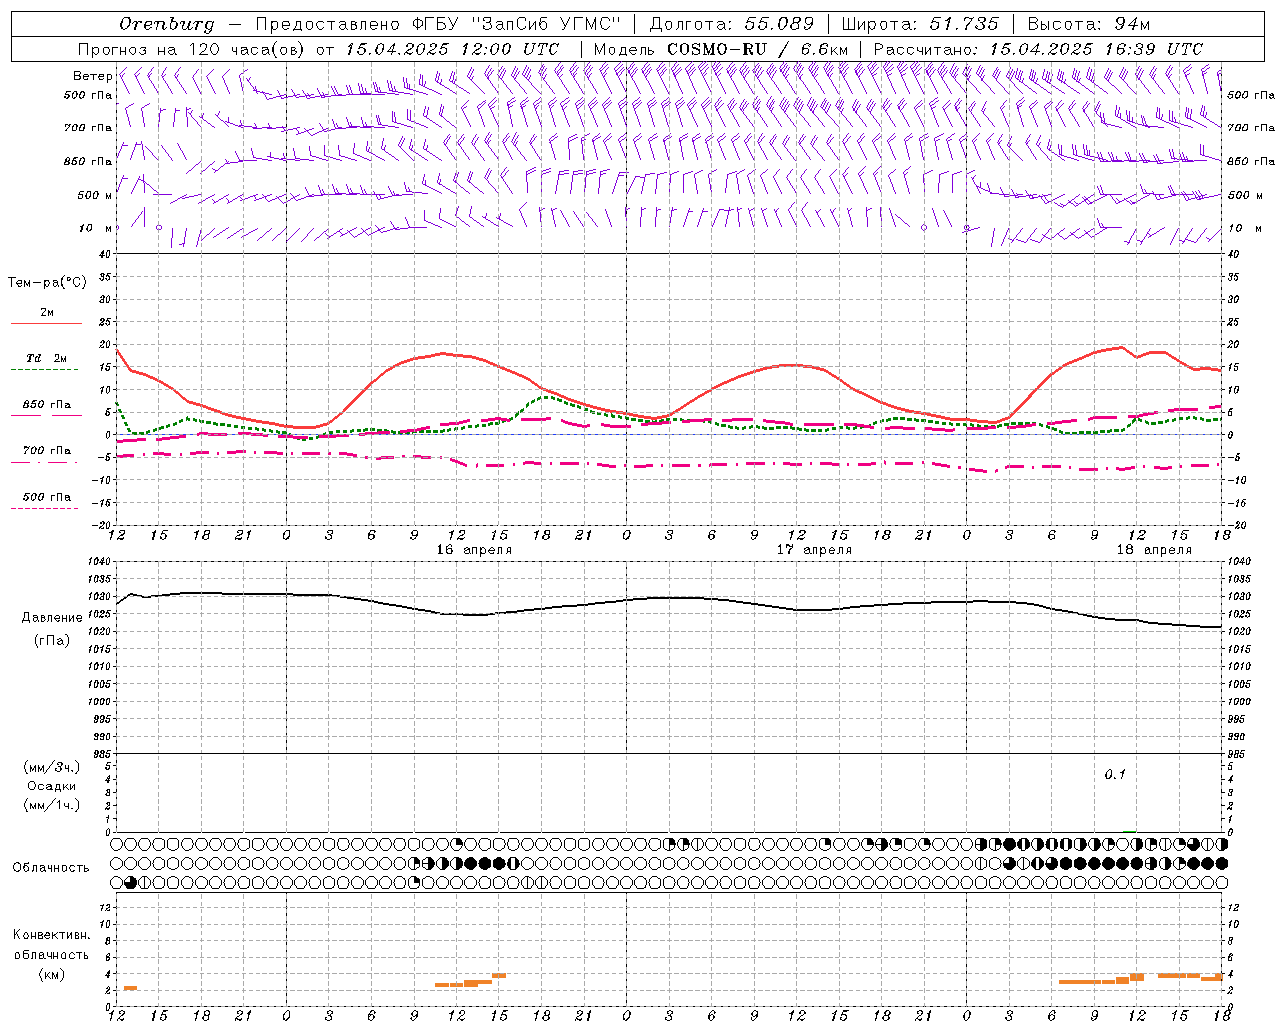Viewport: 1280px width, 1024px height.
Task: Click the (мм/1ч.) precipitation unit label
Action: 52,805
